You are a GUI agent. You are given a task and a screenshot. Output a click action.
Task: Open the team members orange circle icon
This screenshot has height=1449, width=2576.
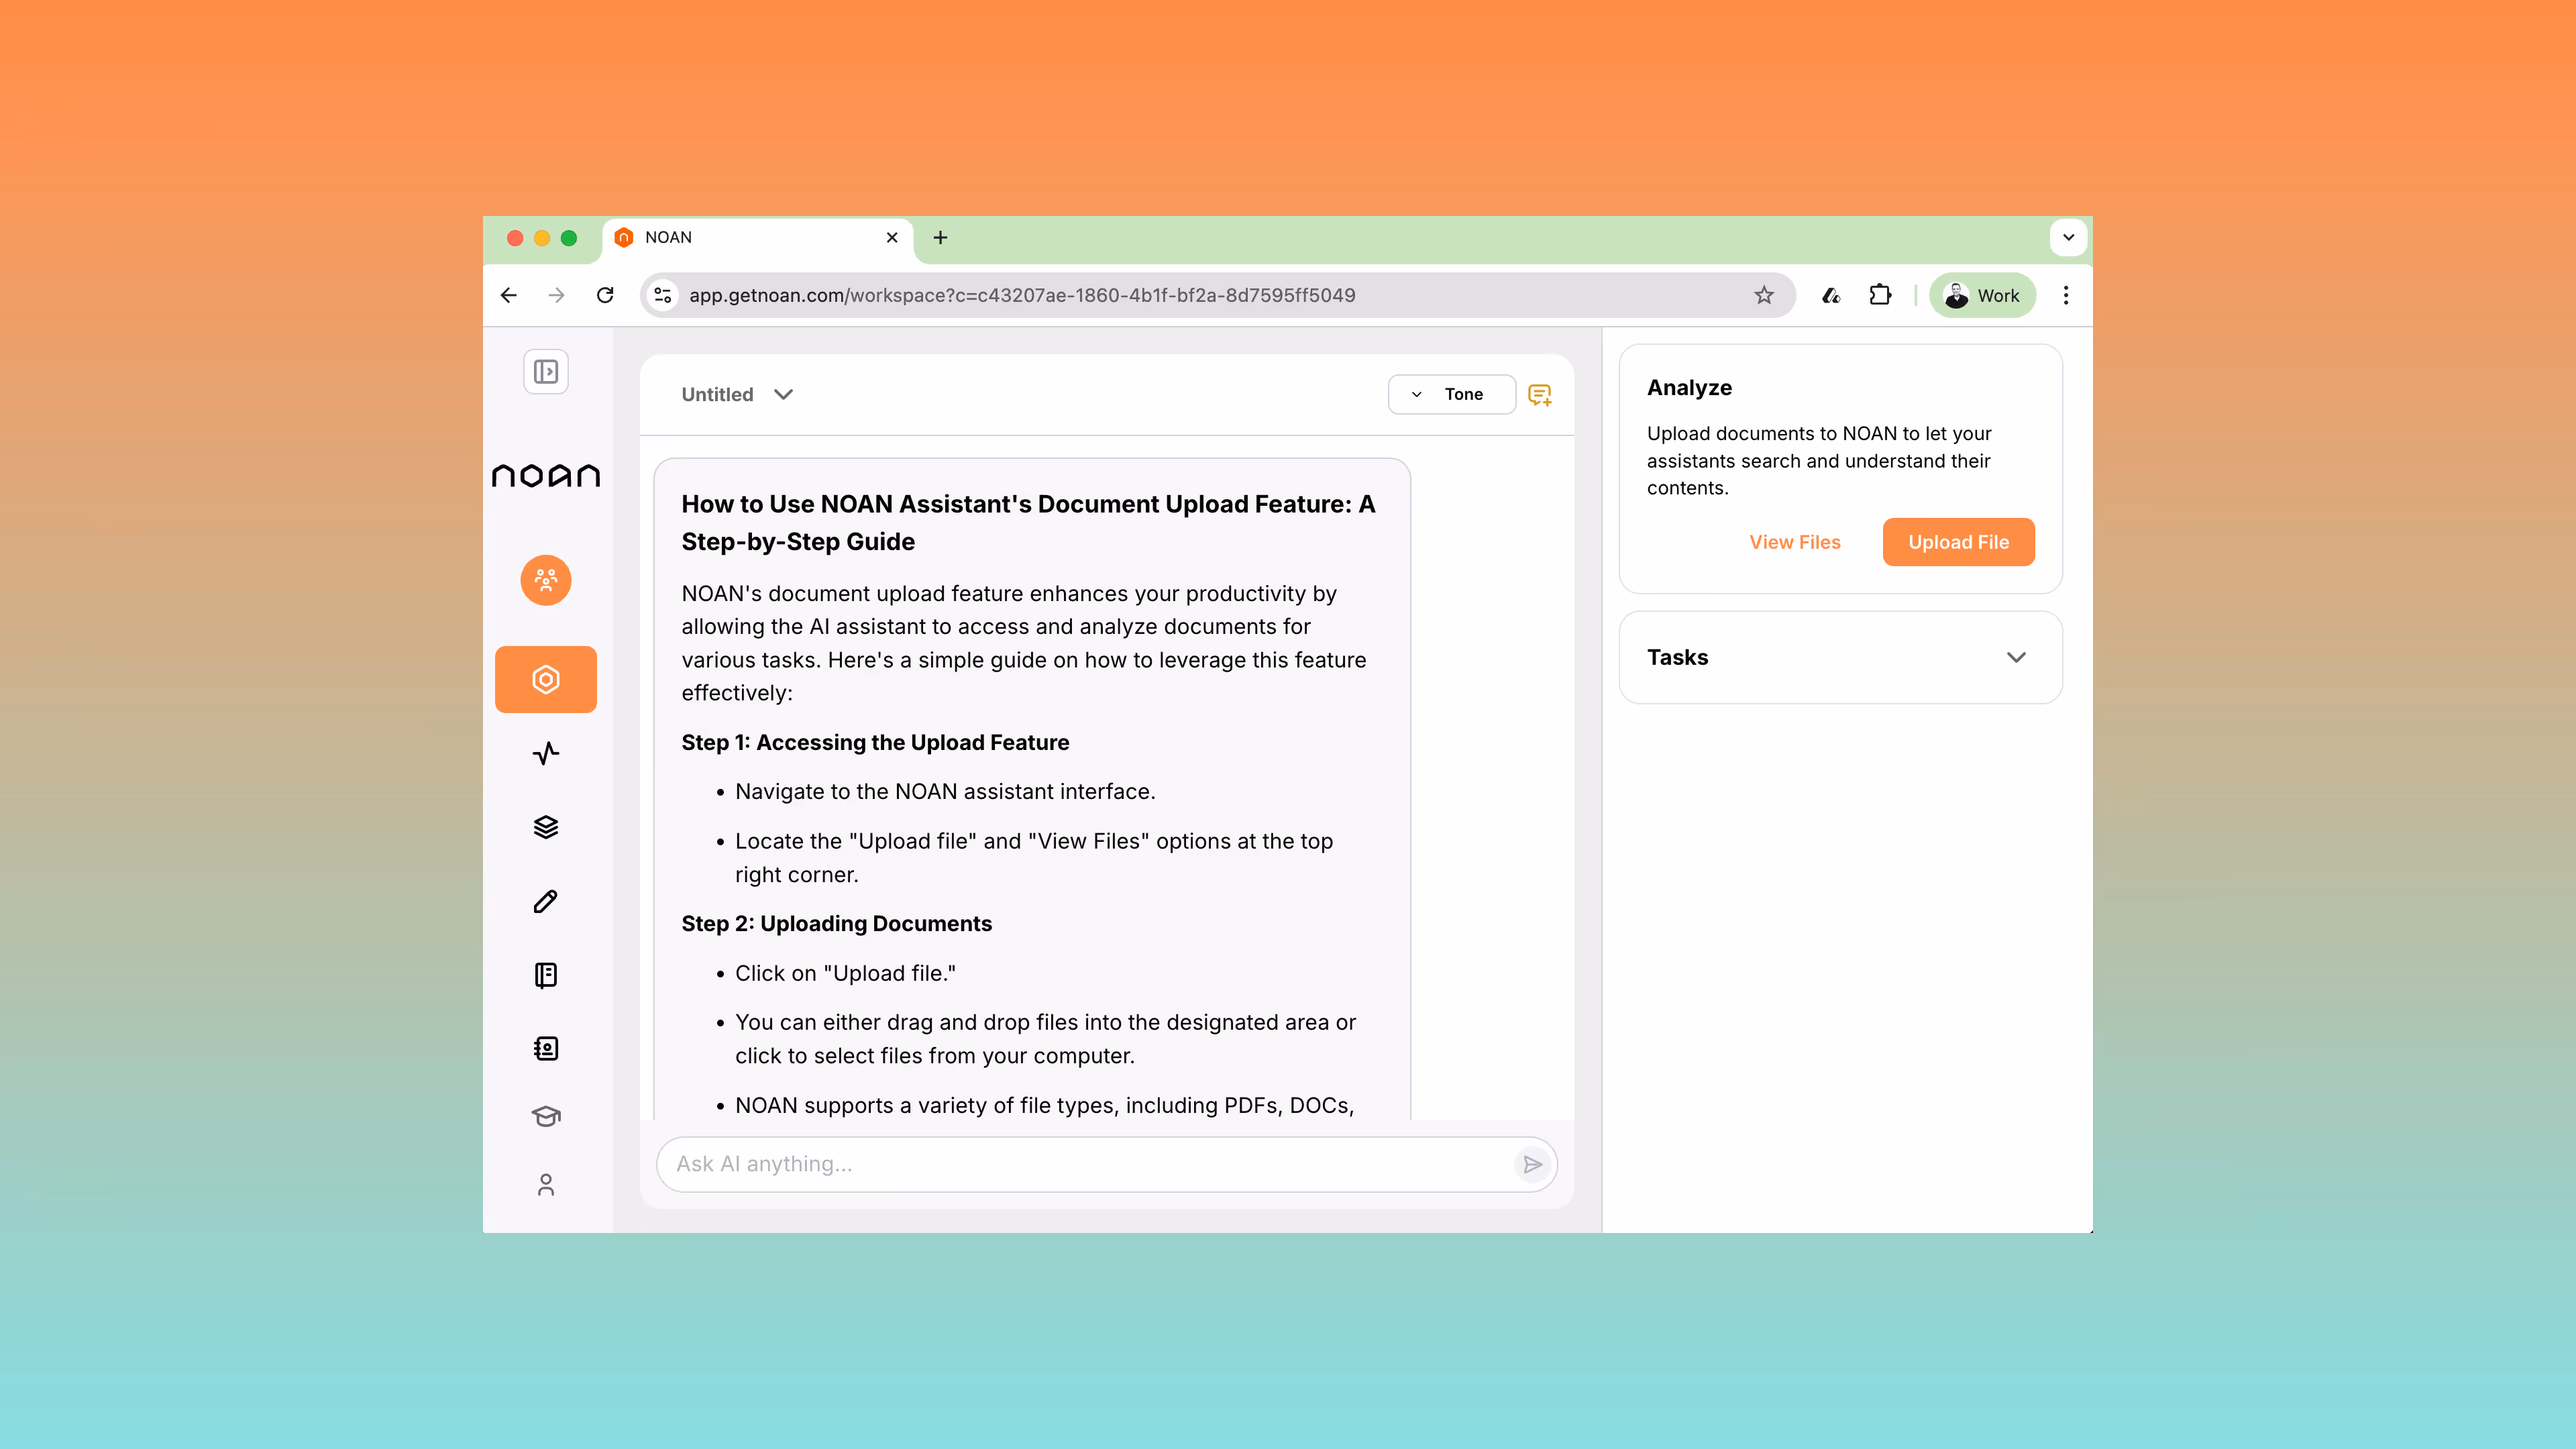(x=546, y=580)
